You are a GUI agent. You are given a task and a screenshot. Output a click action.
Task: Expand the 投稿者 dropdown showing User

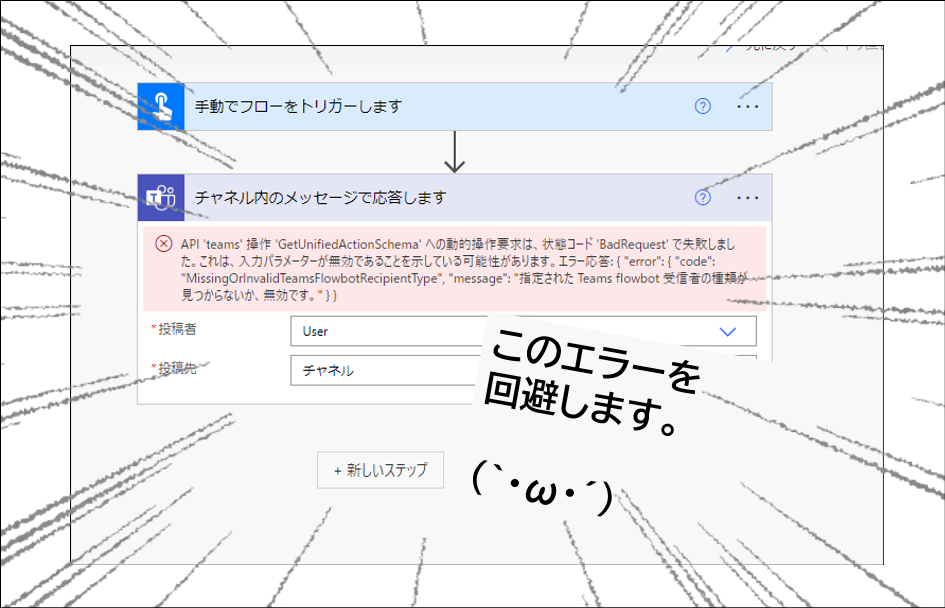coord(523,331)
